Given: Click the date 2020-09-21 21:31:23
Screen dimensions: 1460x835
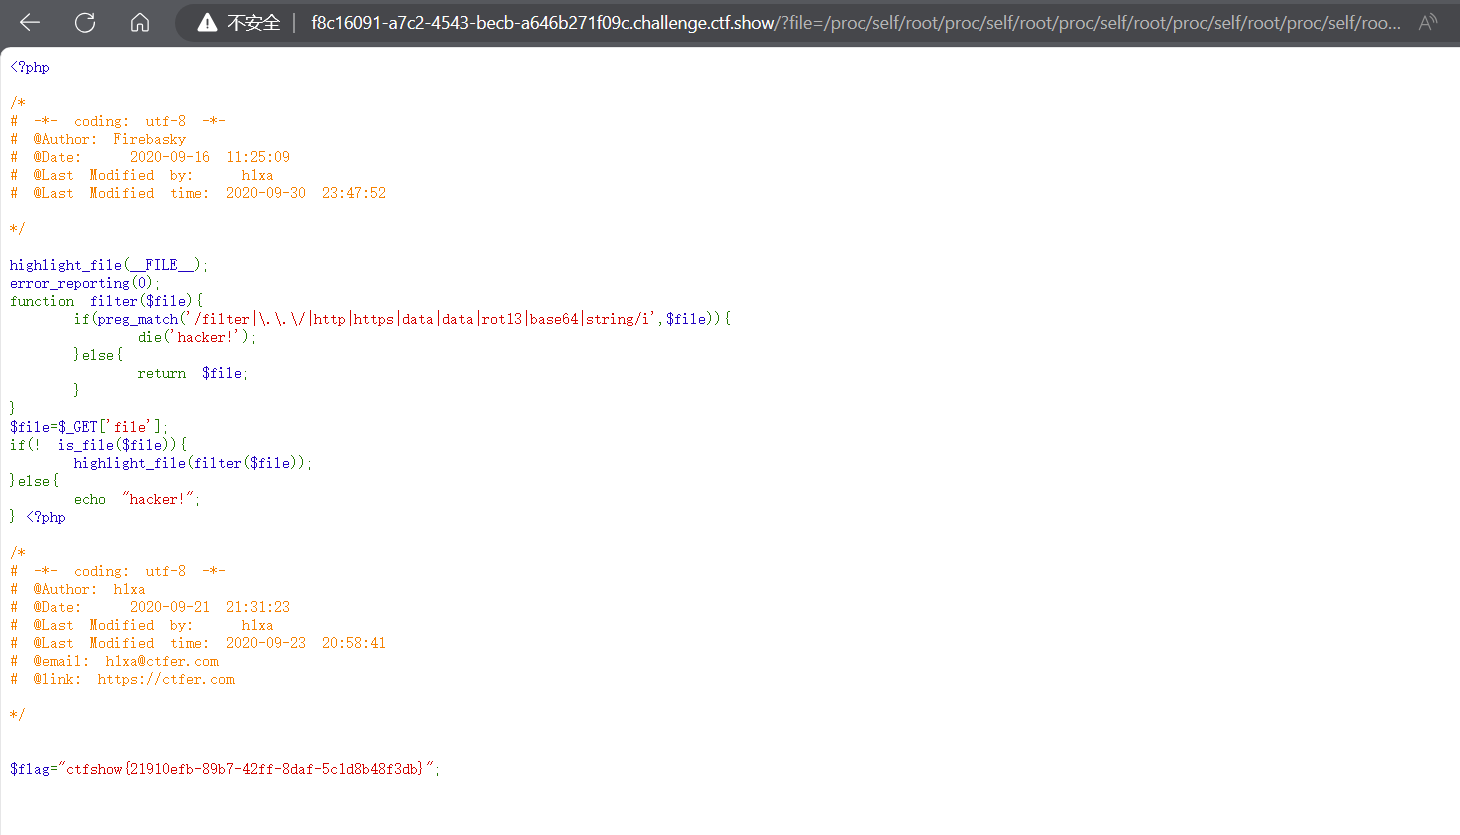Looking at the screenshot, I should point(210,607).
